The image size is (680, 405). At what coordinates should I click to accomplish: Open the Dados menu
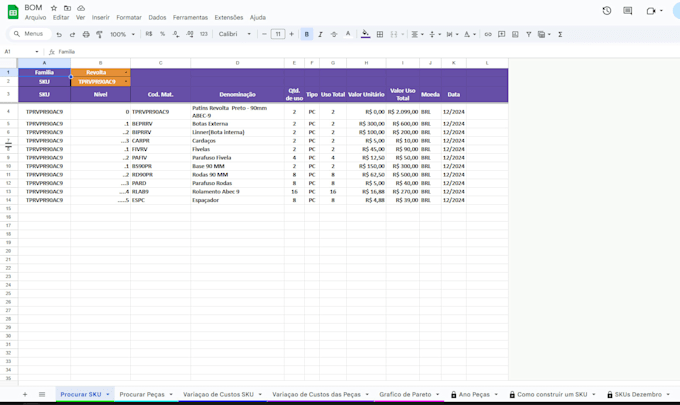(x=157, y=17)
